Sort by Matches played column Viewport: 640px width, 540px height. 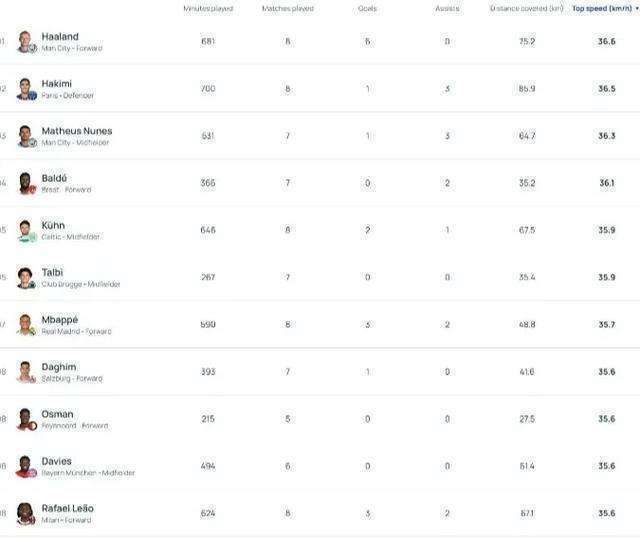[288, 9]
